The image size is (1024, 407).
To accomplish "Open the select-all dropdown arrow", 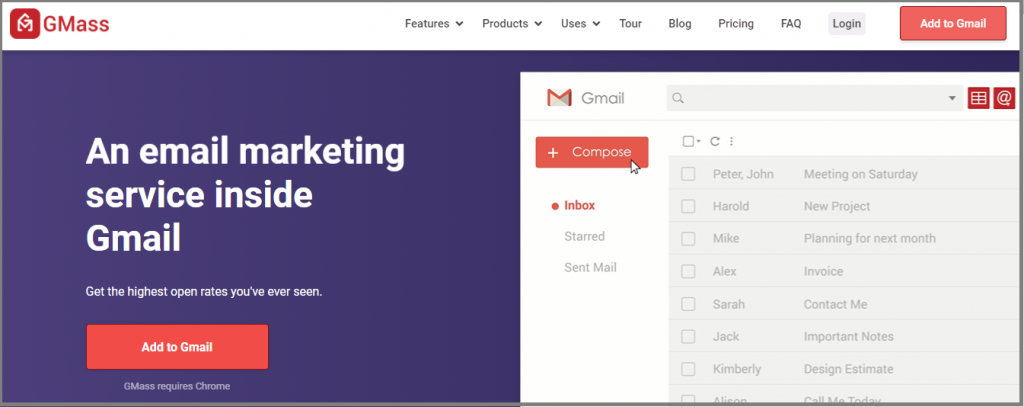I will click(698, 142).
